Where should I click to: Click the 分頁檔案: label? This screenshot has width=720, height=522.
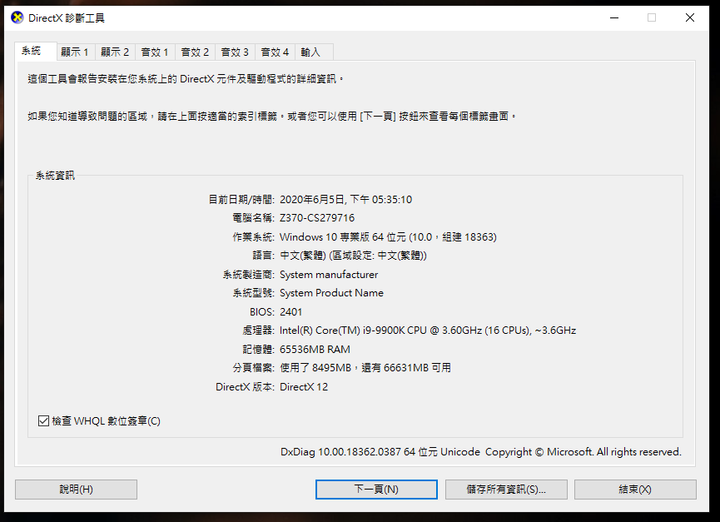pyautogui.click(x=253, y=368)
